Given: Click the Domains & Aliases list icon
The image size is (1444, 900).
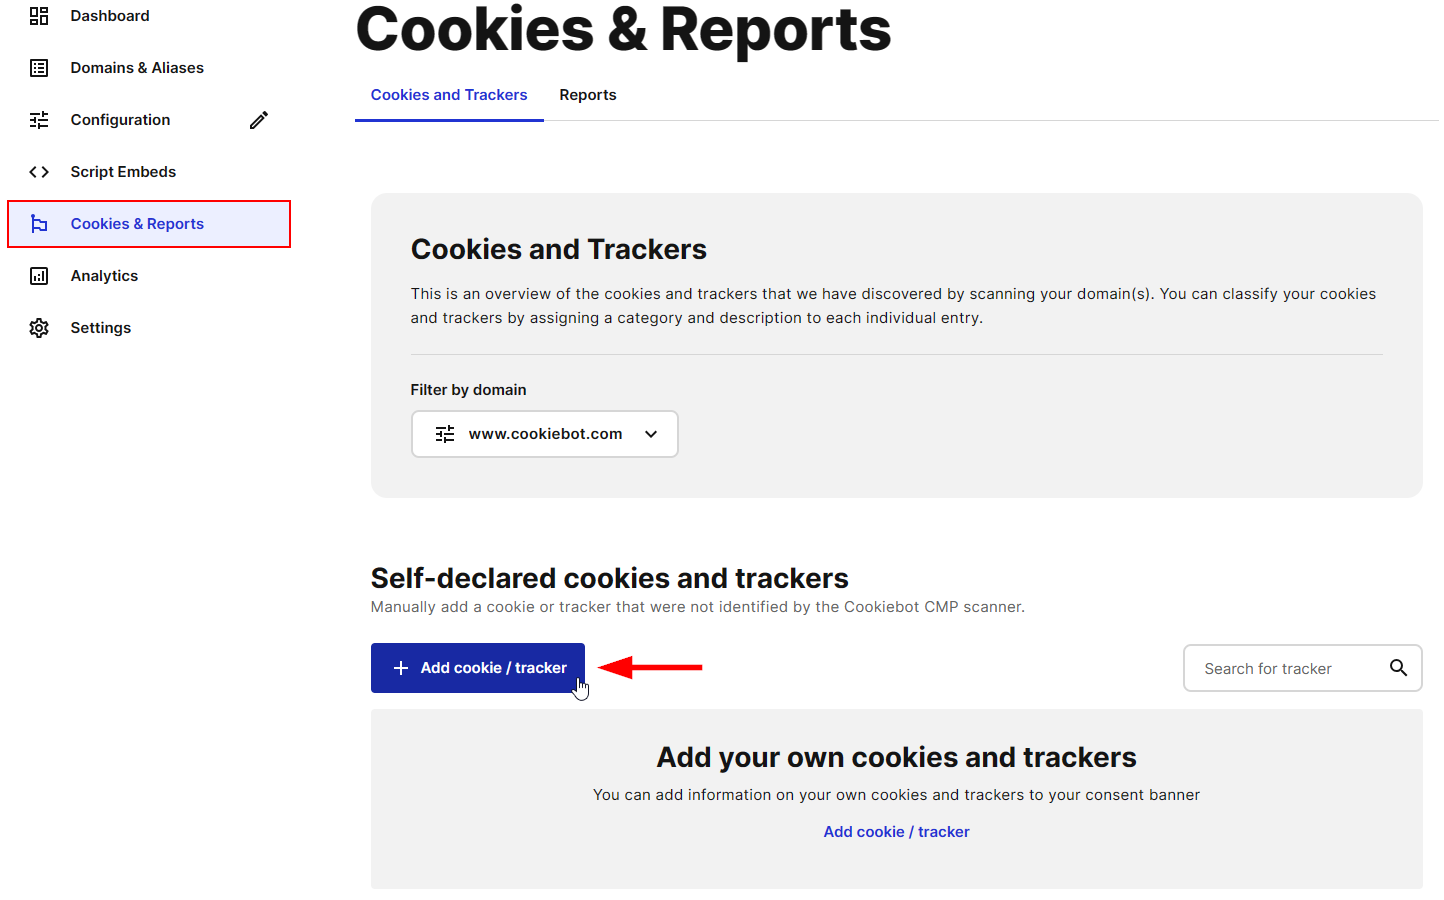Looking at the screenshot, I should (x=39, y=68).
